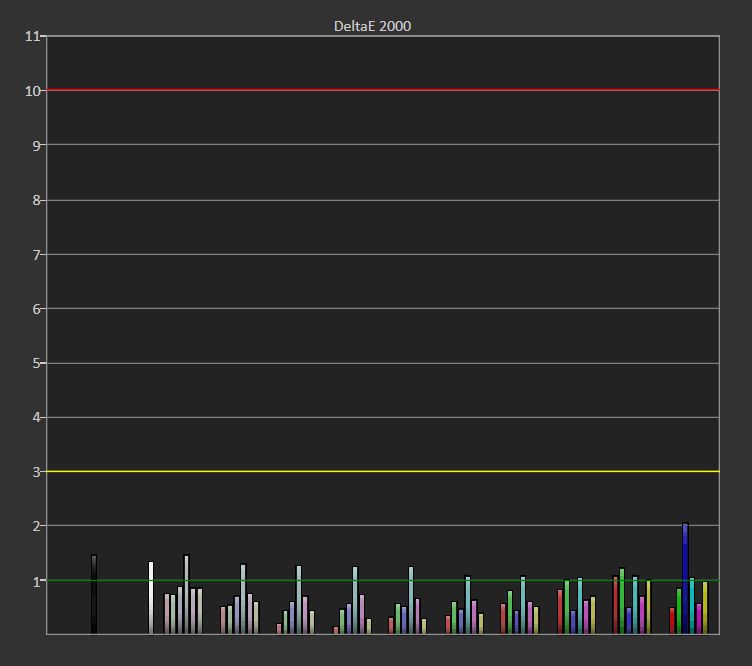Click the green threshold line at 1
Viewport: 752px width, 666px height.
tap(383, 581)
